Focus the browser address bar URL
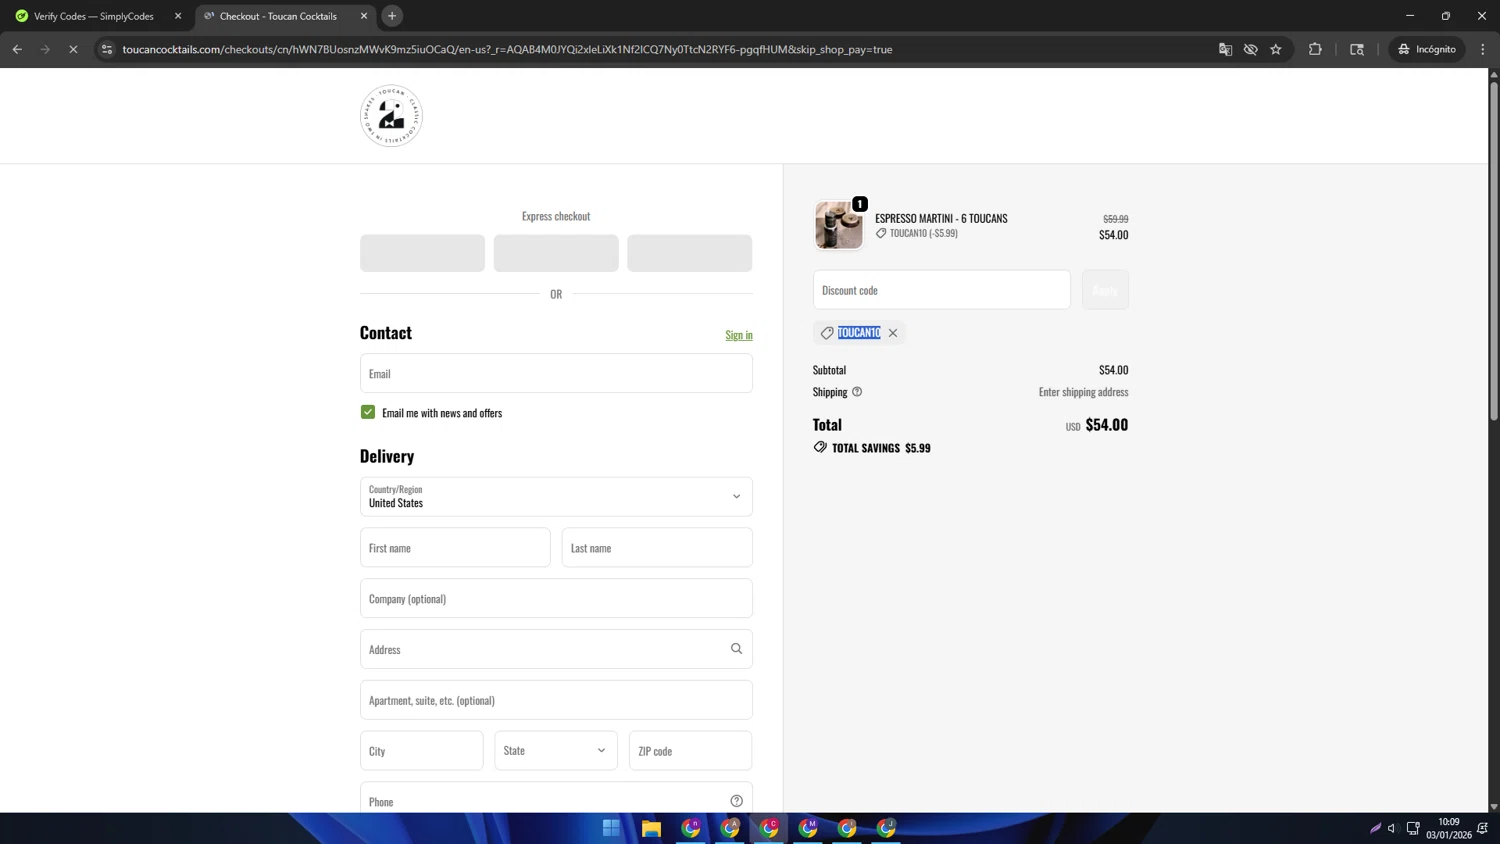Screen dimensions: 1500x844 coord(507,49)
